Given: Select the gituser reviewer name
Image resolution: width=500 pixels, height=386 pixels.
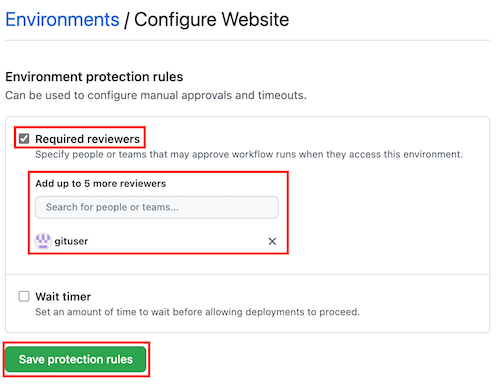Looking at the screenshot, I should [x=71, y=241].
